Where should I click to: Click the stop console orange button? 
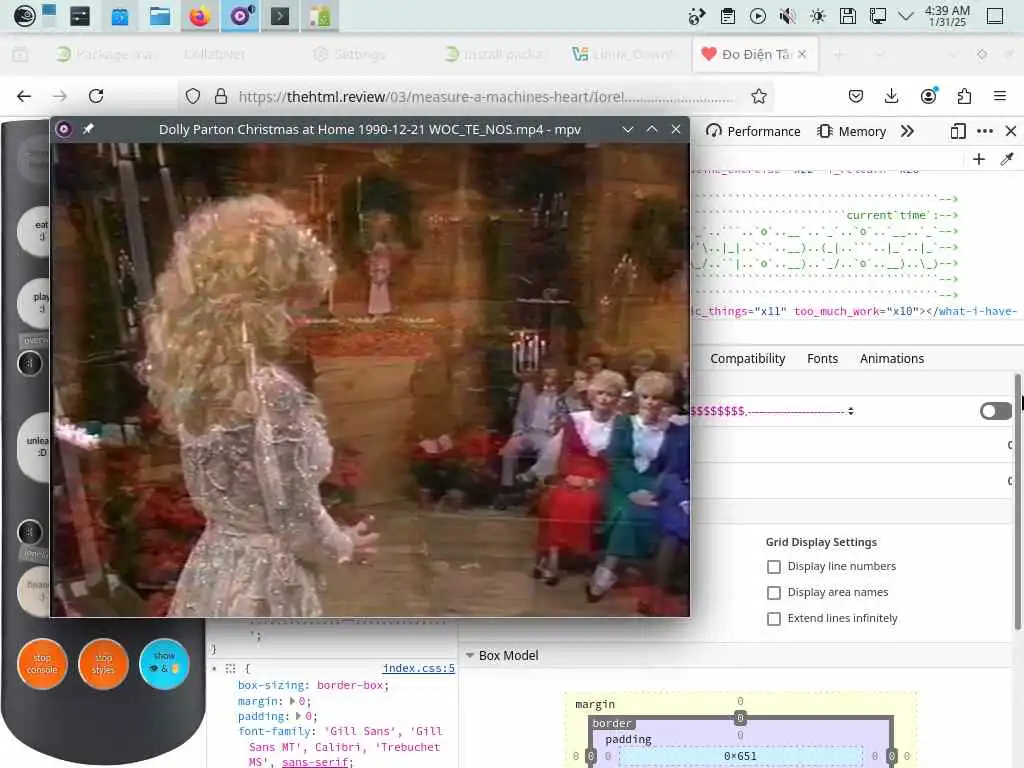click(42, 664)
